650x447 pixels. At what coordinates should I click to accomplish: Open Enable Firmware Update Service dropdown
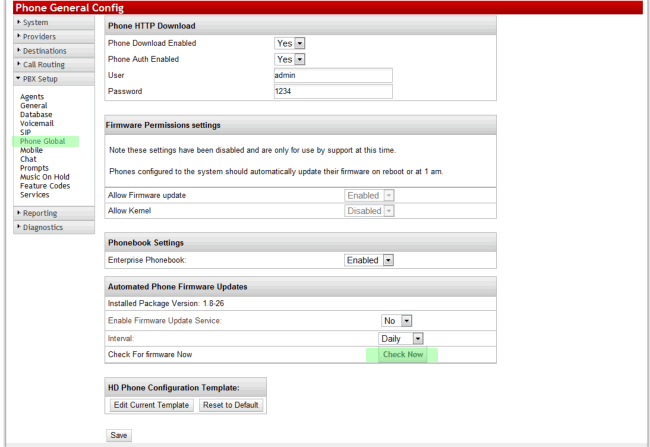click(x=396, y=321)
